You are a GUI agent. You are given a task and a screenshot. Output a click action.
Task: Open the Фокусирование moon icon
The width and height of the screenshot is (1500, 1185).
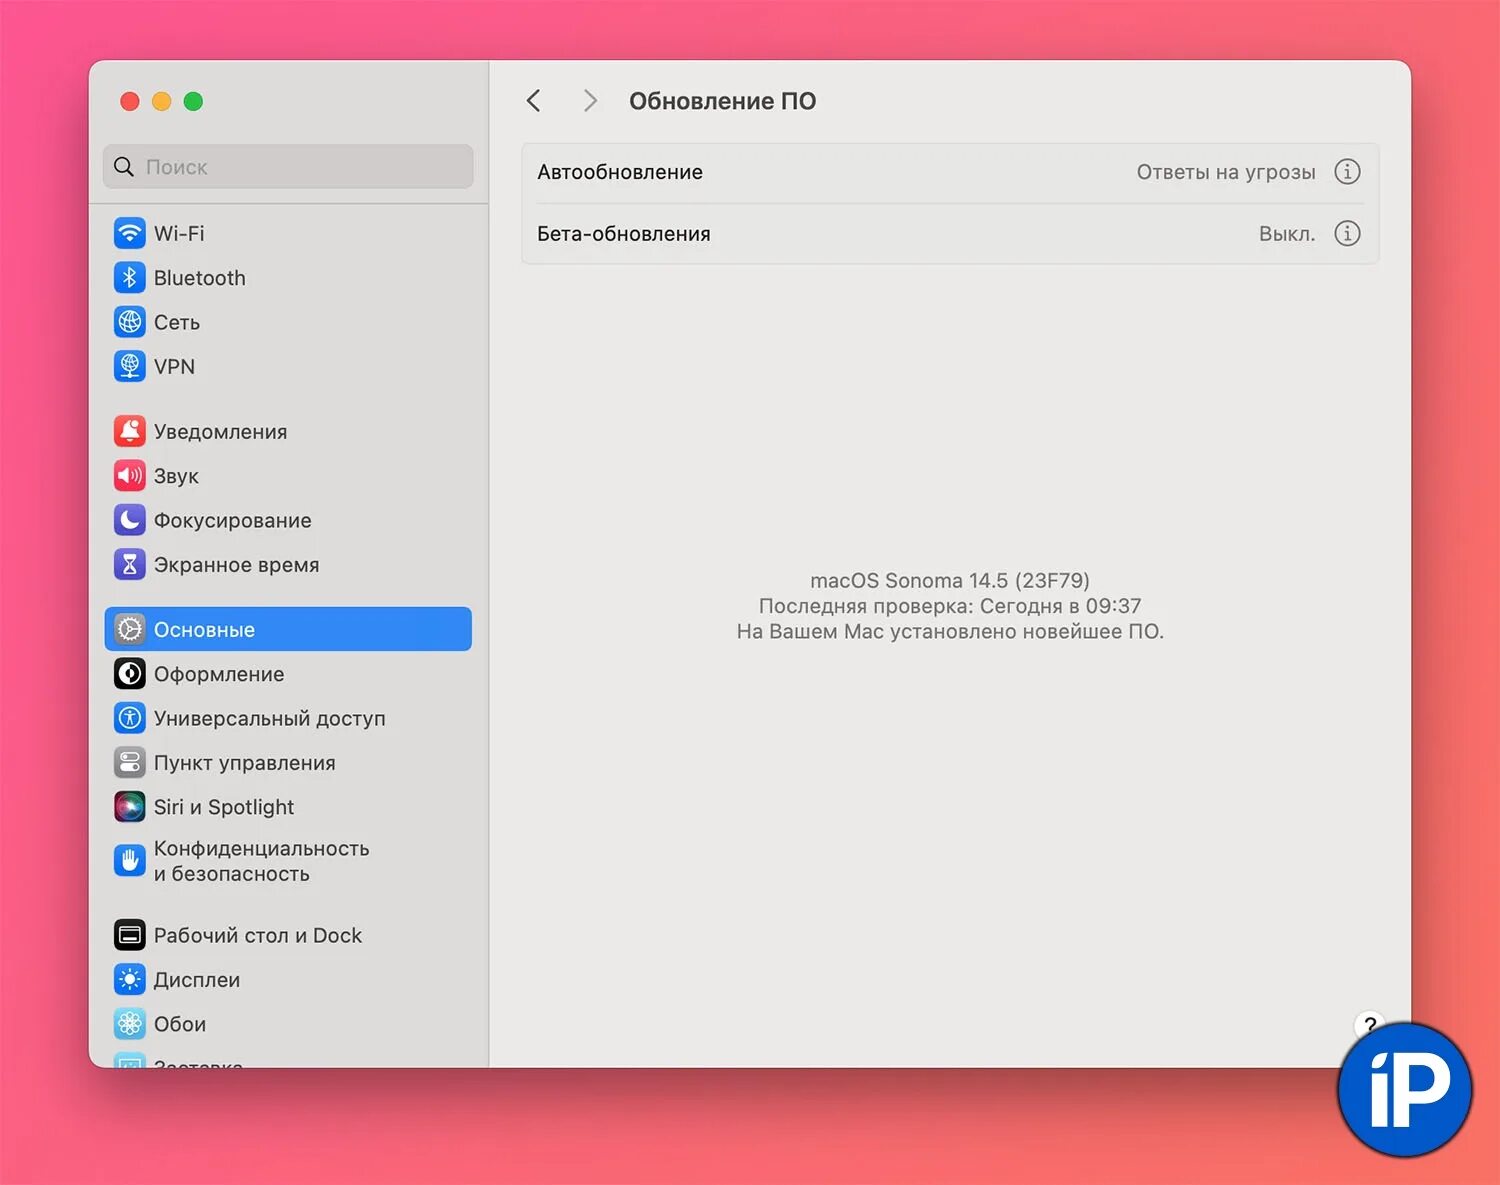click(130, 520)
